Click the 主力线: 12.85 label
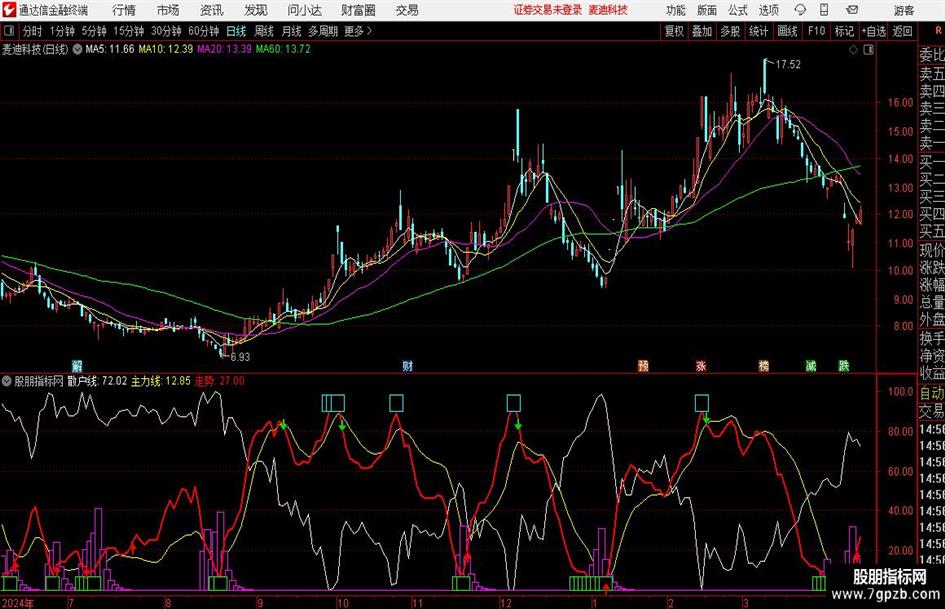 tap(161, 381)
